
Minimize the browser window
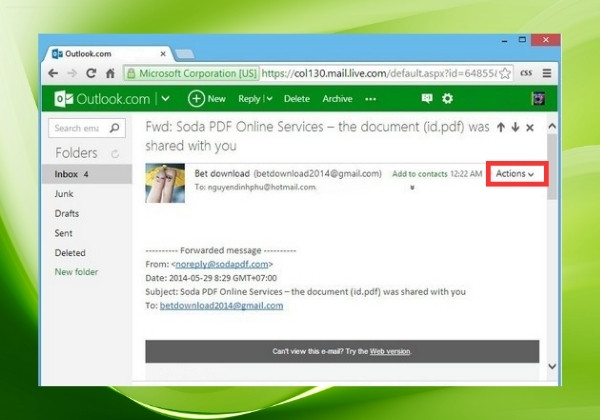(x=505, y=41)
